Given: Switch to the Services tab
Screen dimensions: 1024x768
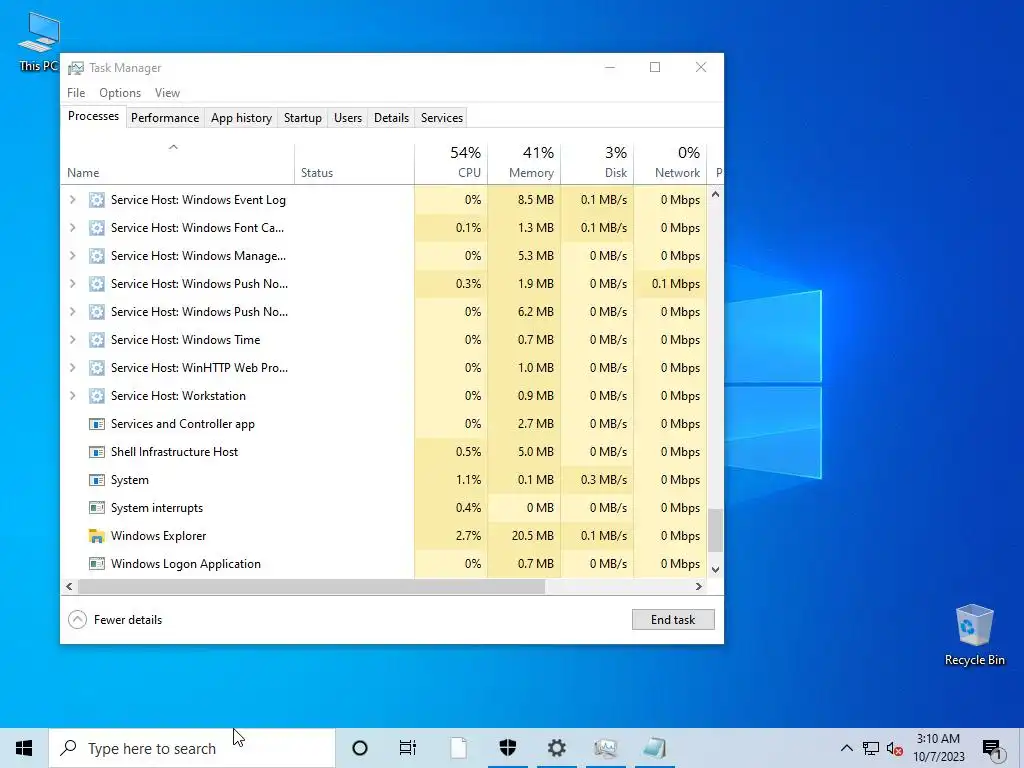Looking at the screenshot, I should 441,118.
